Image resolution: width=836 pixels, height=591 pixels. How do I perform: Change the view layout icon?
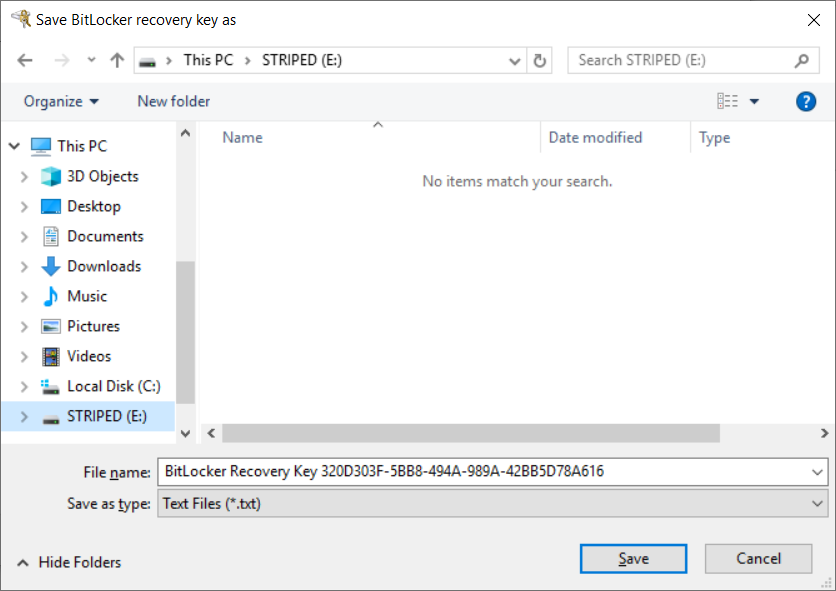point(727,101)
